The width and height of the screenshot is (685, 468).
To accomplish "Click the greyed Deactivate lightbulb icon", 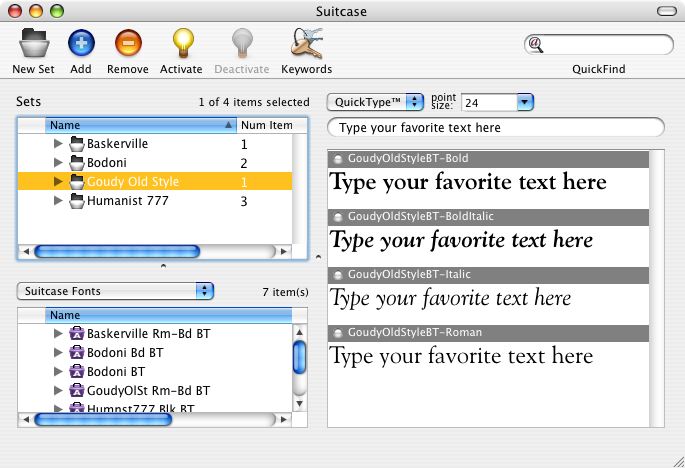I will click(242, 43).
